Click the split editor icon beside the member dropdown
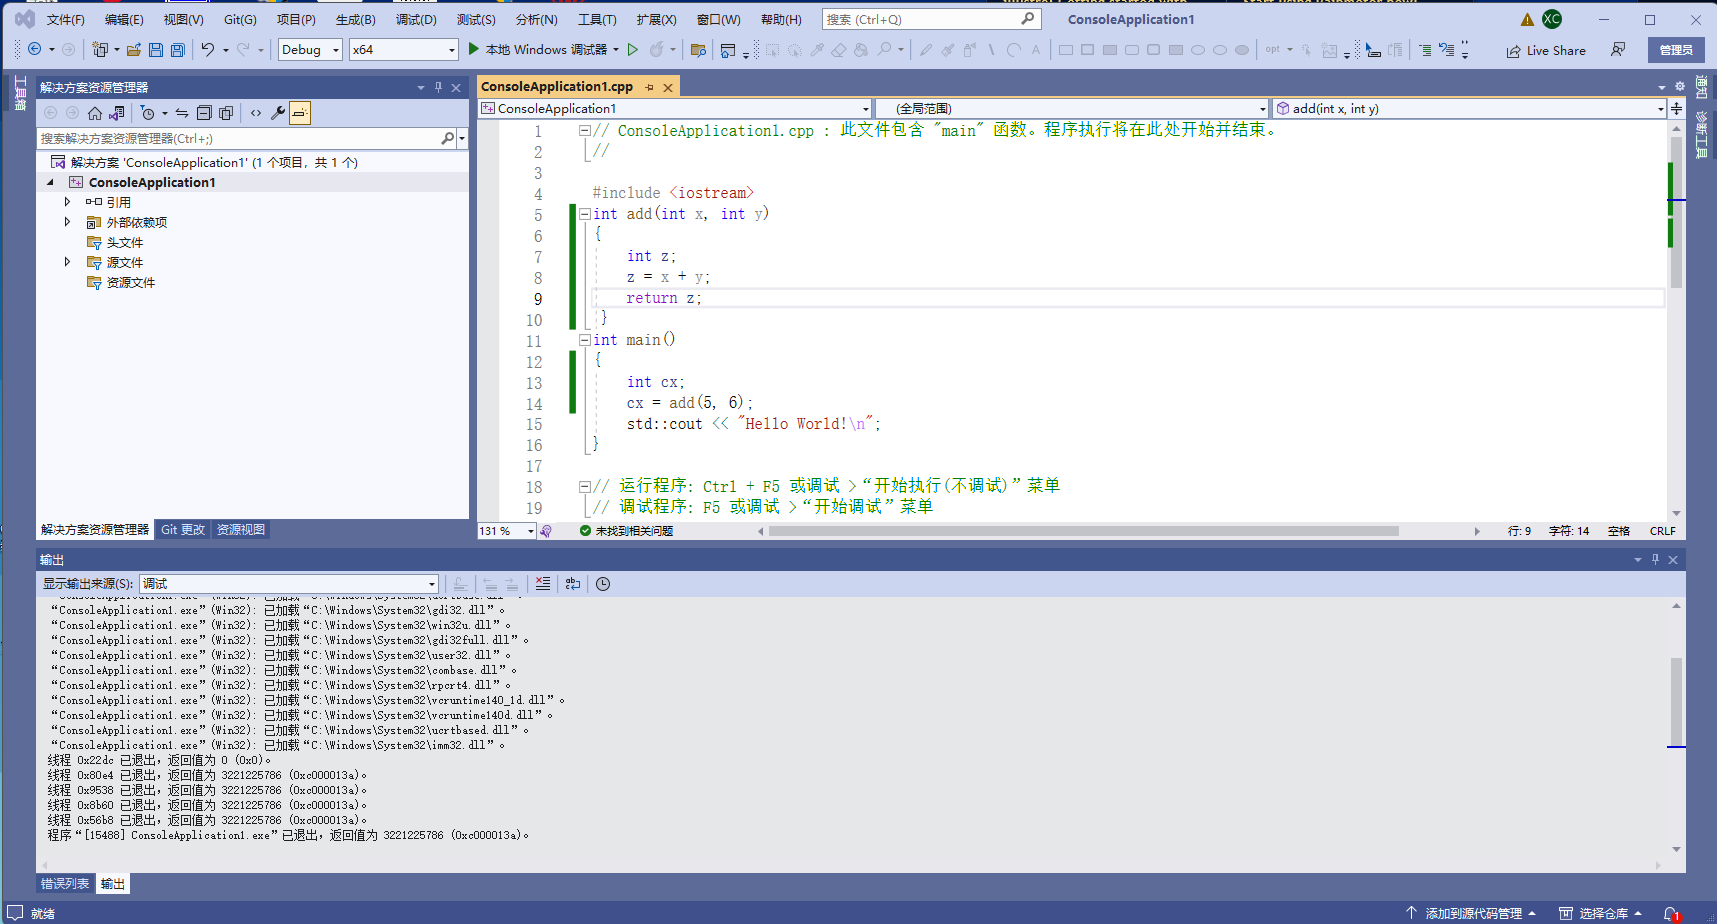 coord(1676,108)
